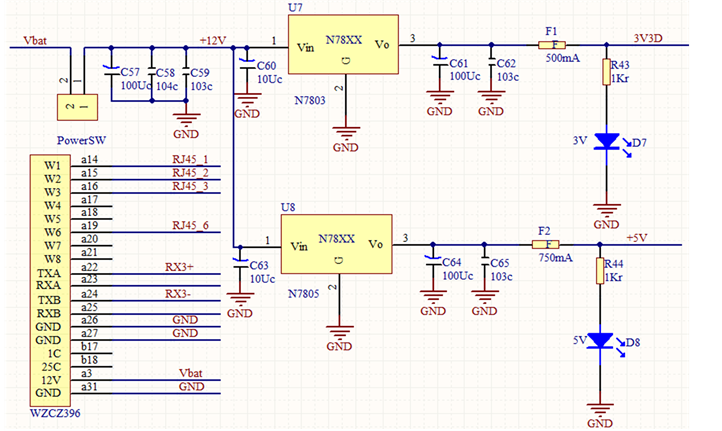Select the D7 3V LED symbol
The height and width of the screenshot is (431, 722).
click(x=606, y=143)
